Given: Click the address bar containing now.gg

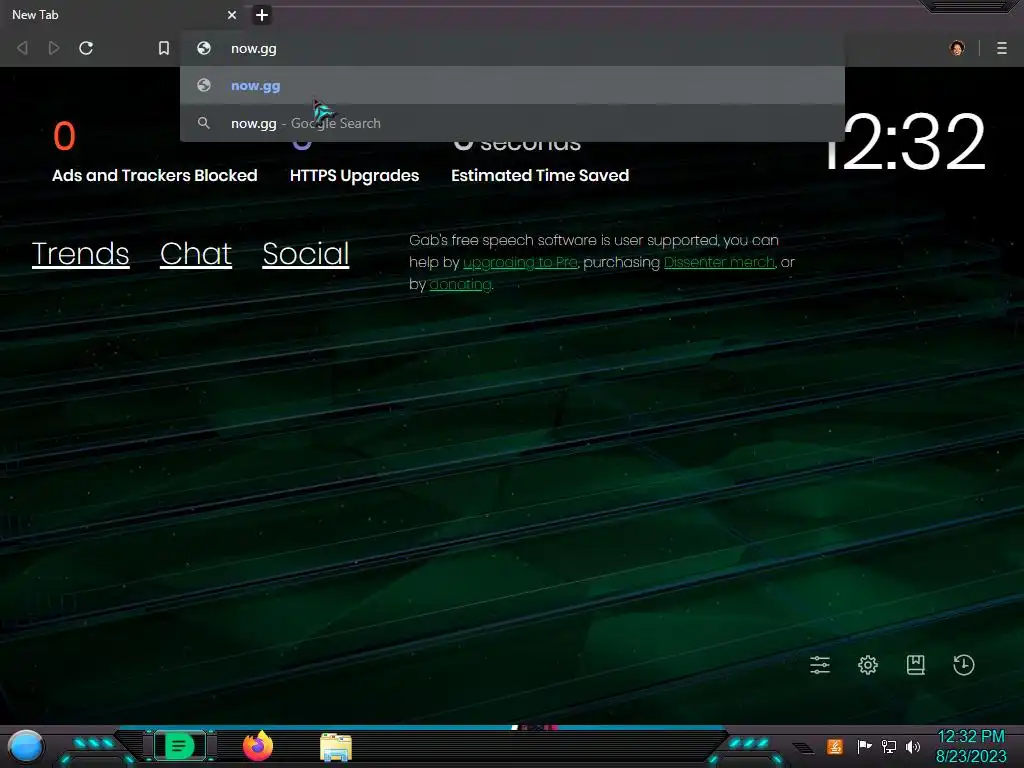Looking at the screenshot, I should click(x=512, y=48).
